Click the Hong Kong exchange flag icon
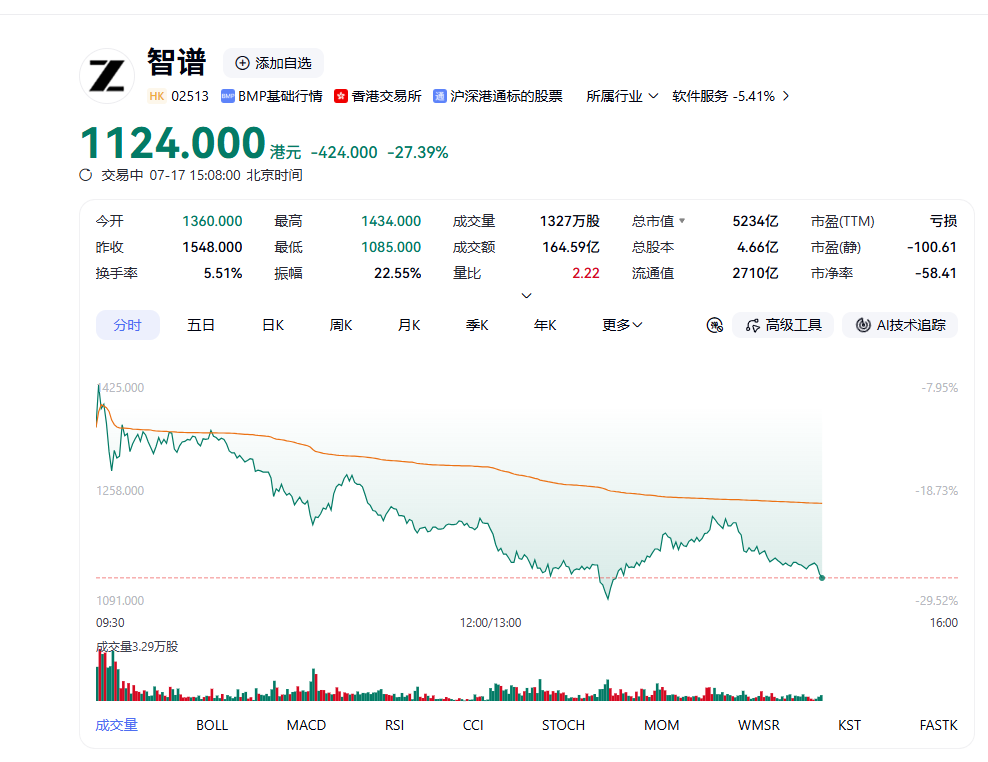Image resolution: width=988 pixels, height=762 pixels. [x=341, y=96]
